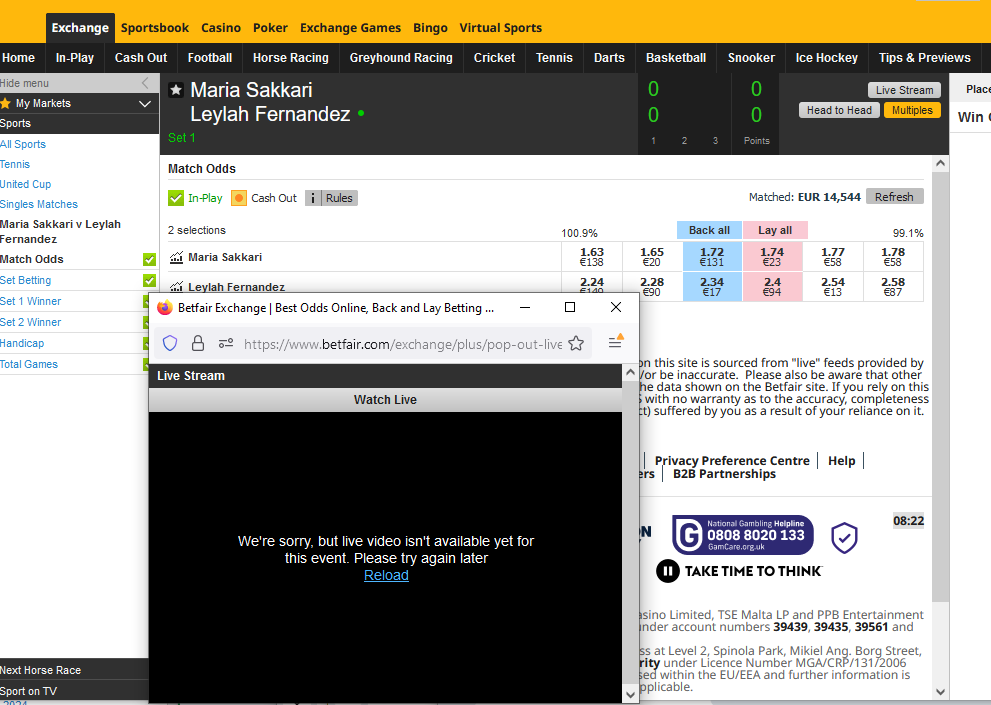This screenshot has width=991, height=705.
Task: Open the graph icon for Maria Sakkari
Action: click(x=176, y=257)
